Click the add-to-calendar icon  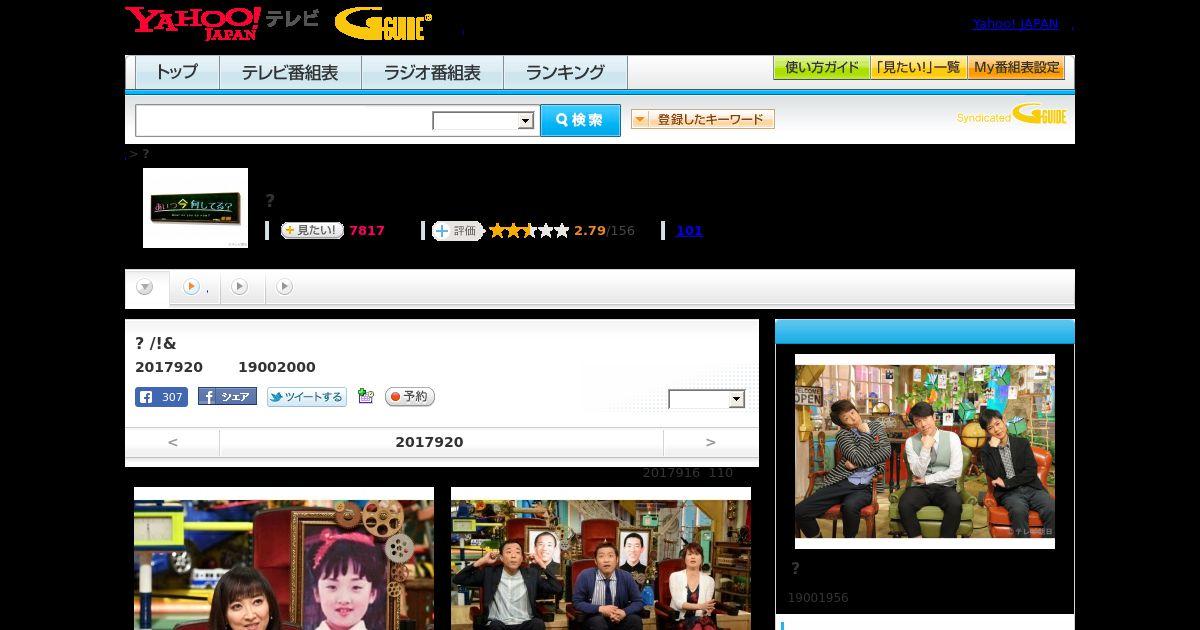tap(366, 397)
